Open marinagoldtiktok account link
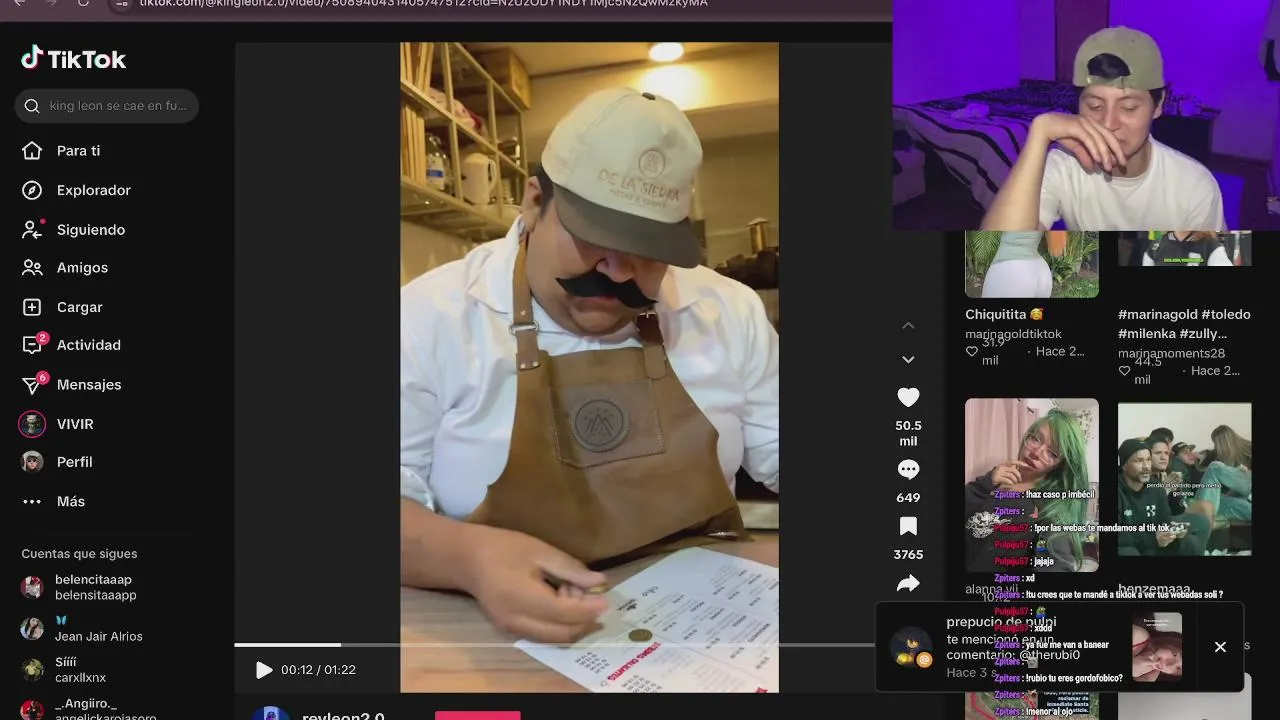 click(x=1013, y=334)
